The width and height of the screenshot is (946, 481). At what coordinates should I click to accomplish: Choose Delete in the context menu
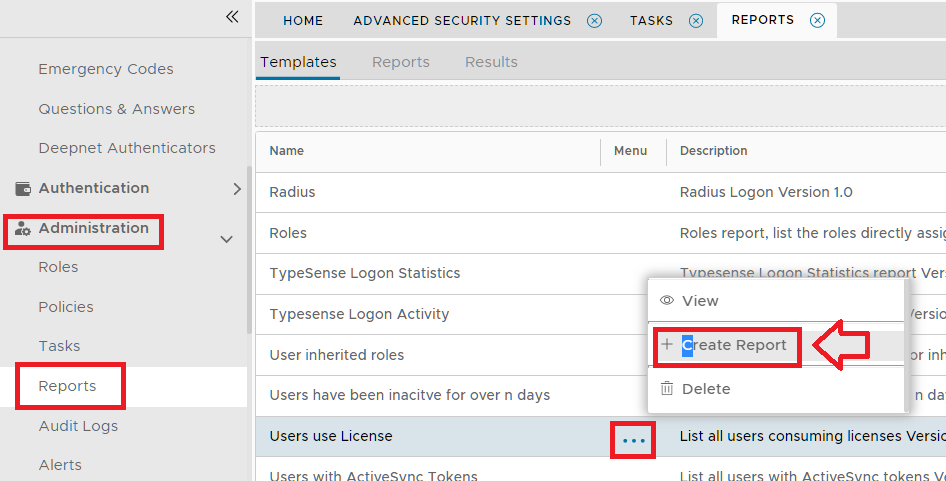click(x=706, y=388)
